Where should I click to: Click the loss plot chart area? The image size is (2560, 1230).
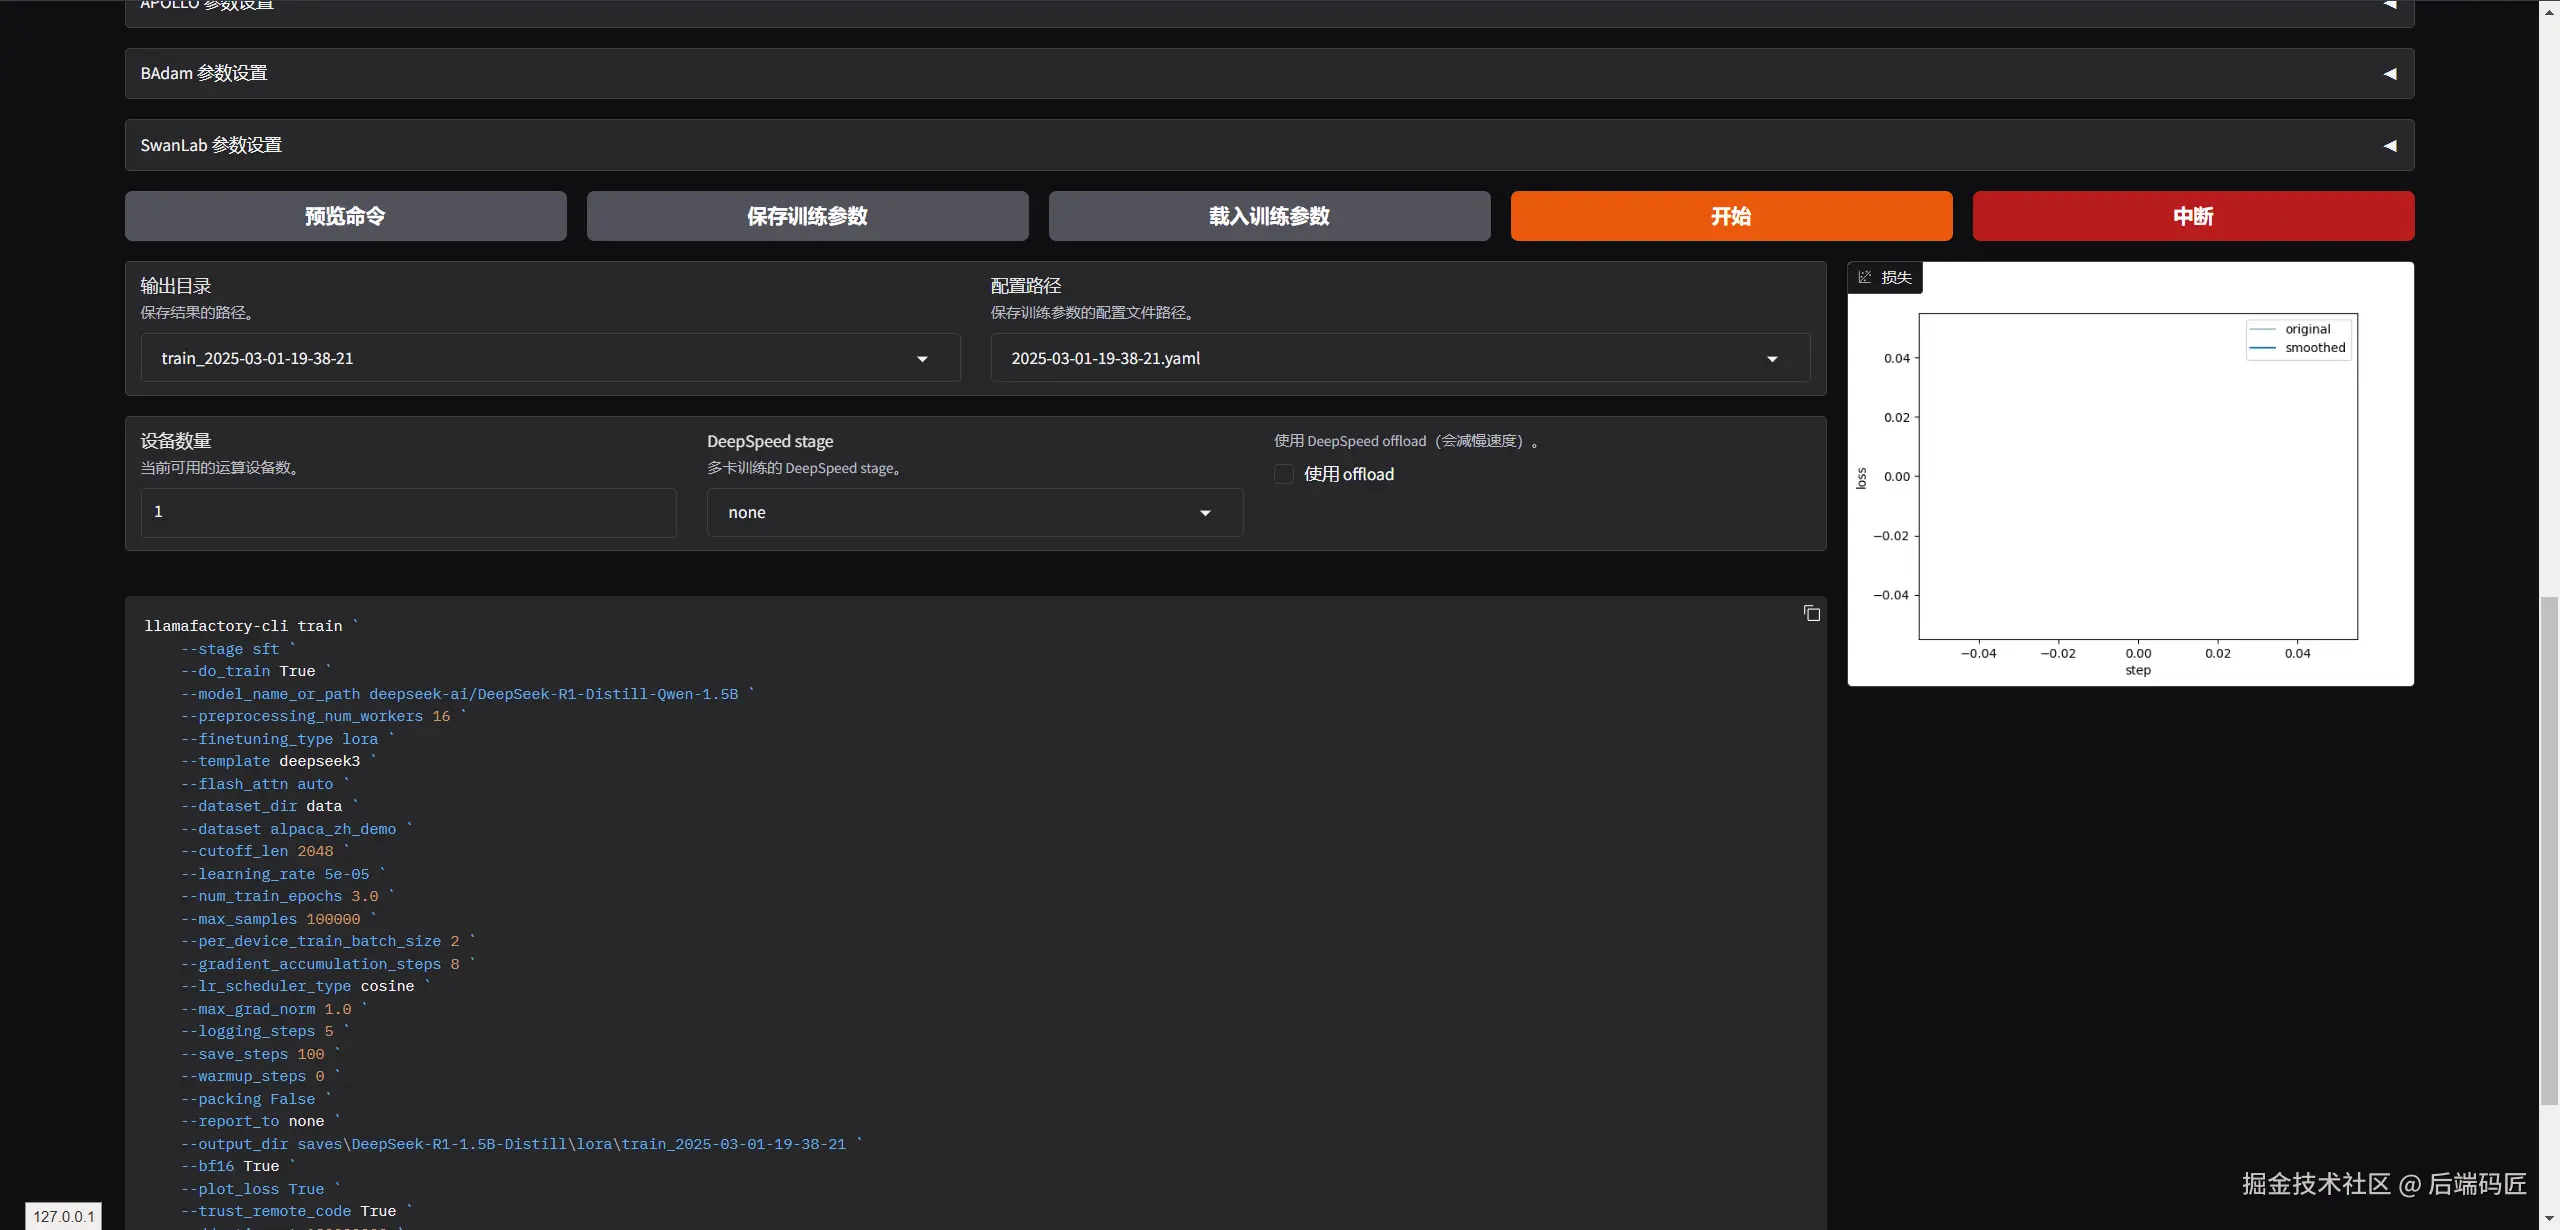point(2137,477)
